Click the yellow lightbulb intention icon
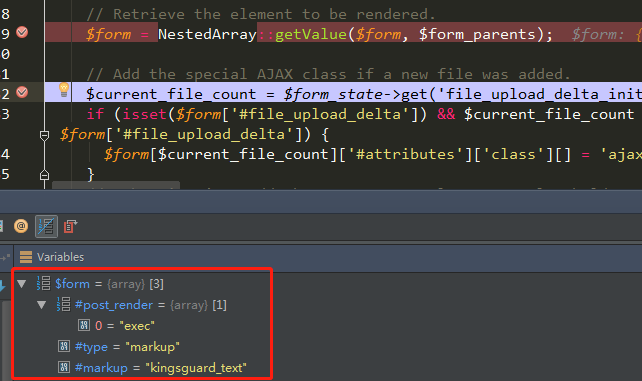Viewport: 642px width, 381px height. tap(64, 90)
